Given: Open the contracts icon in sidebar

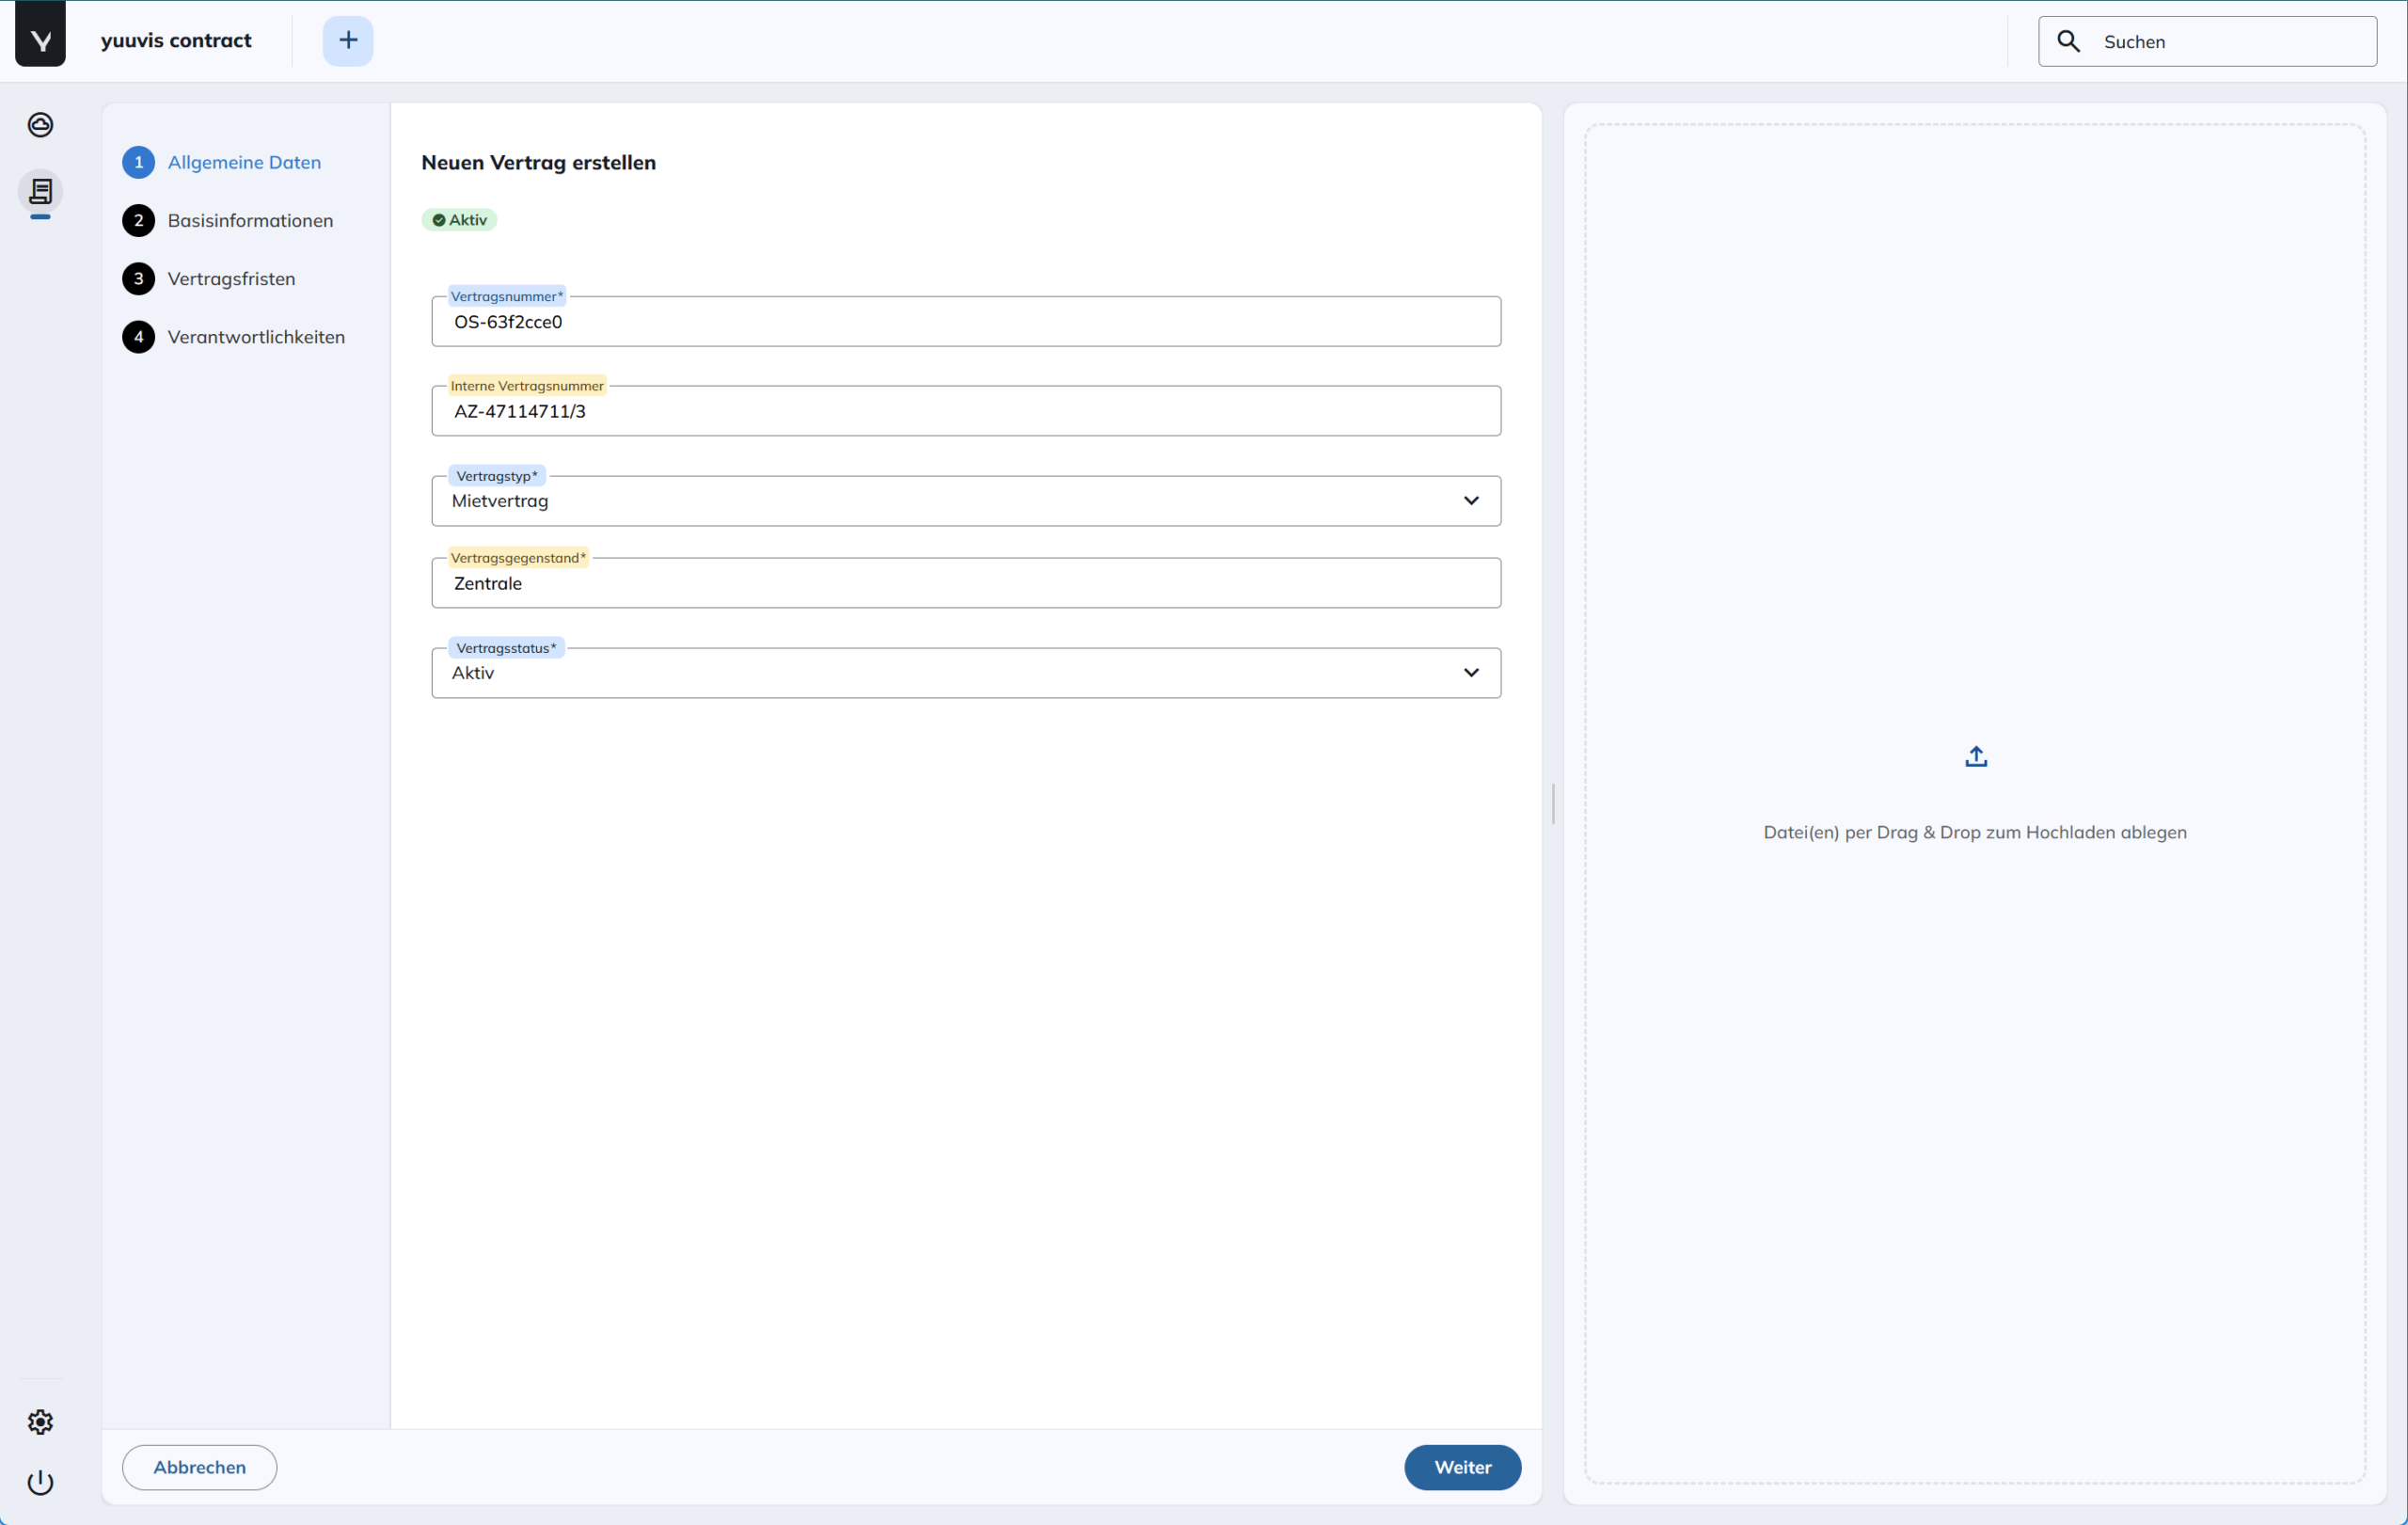Looking at the screenshot, I should 40,191.
